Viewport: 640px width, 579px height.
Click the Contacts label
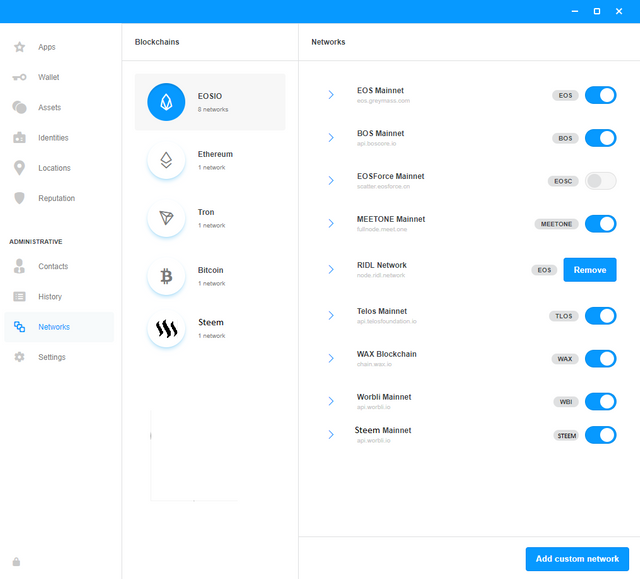tap(53, 266)
